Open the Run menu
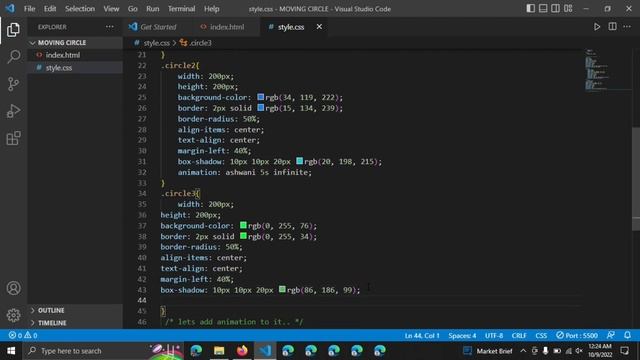 tap(153, 9)
